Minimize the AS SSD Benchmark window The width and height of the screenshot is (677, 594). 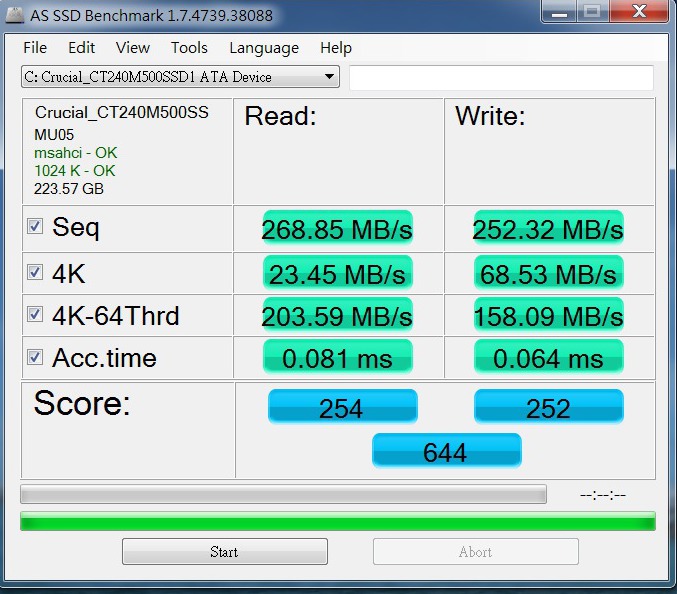click(x=559, y=11)
